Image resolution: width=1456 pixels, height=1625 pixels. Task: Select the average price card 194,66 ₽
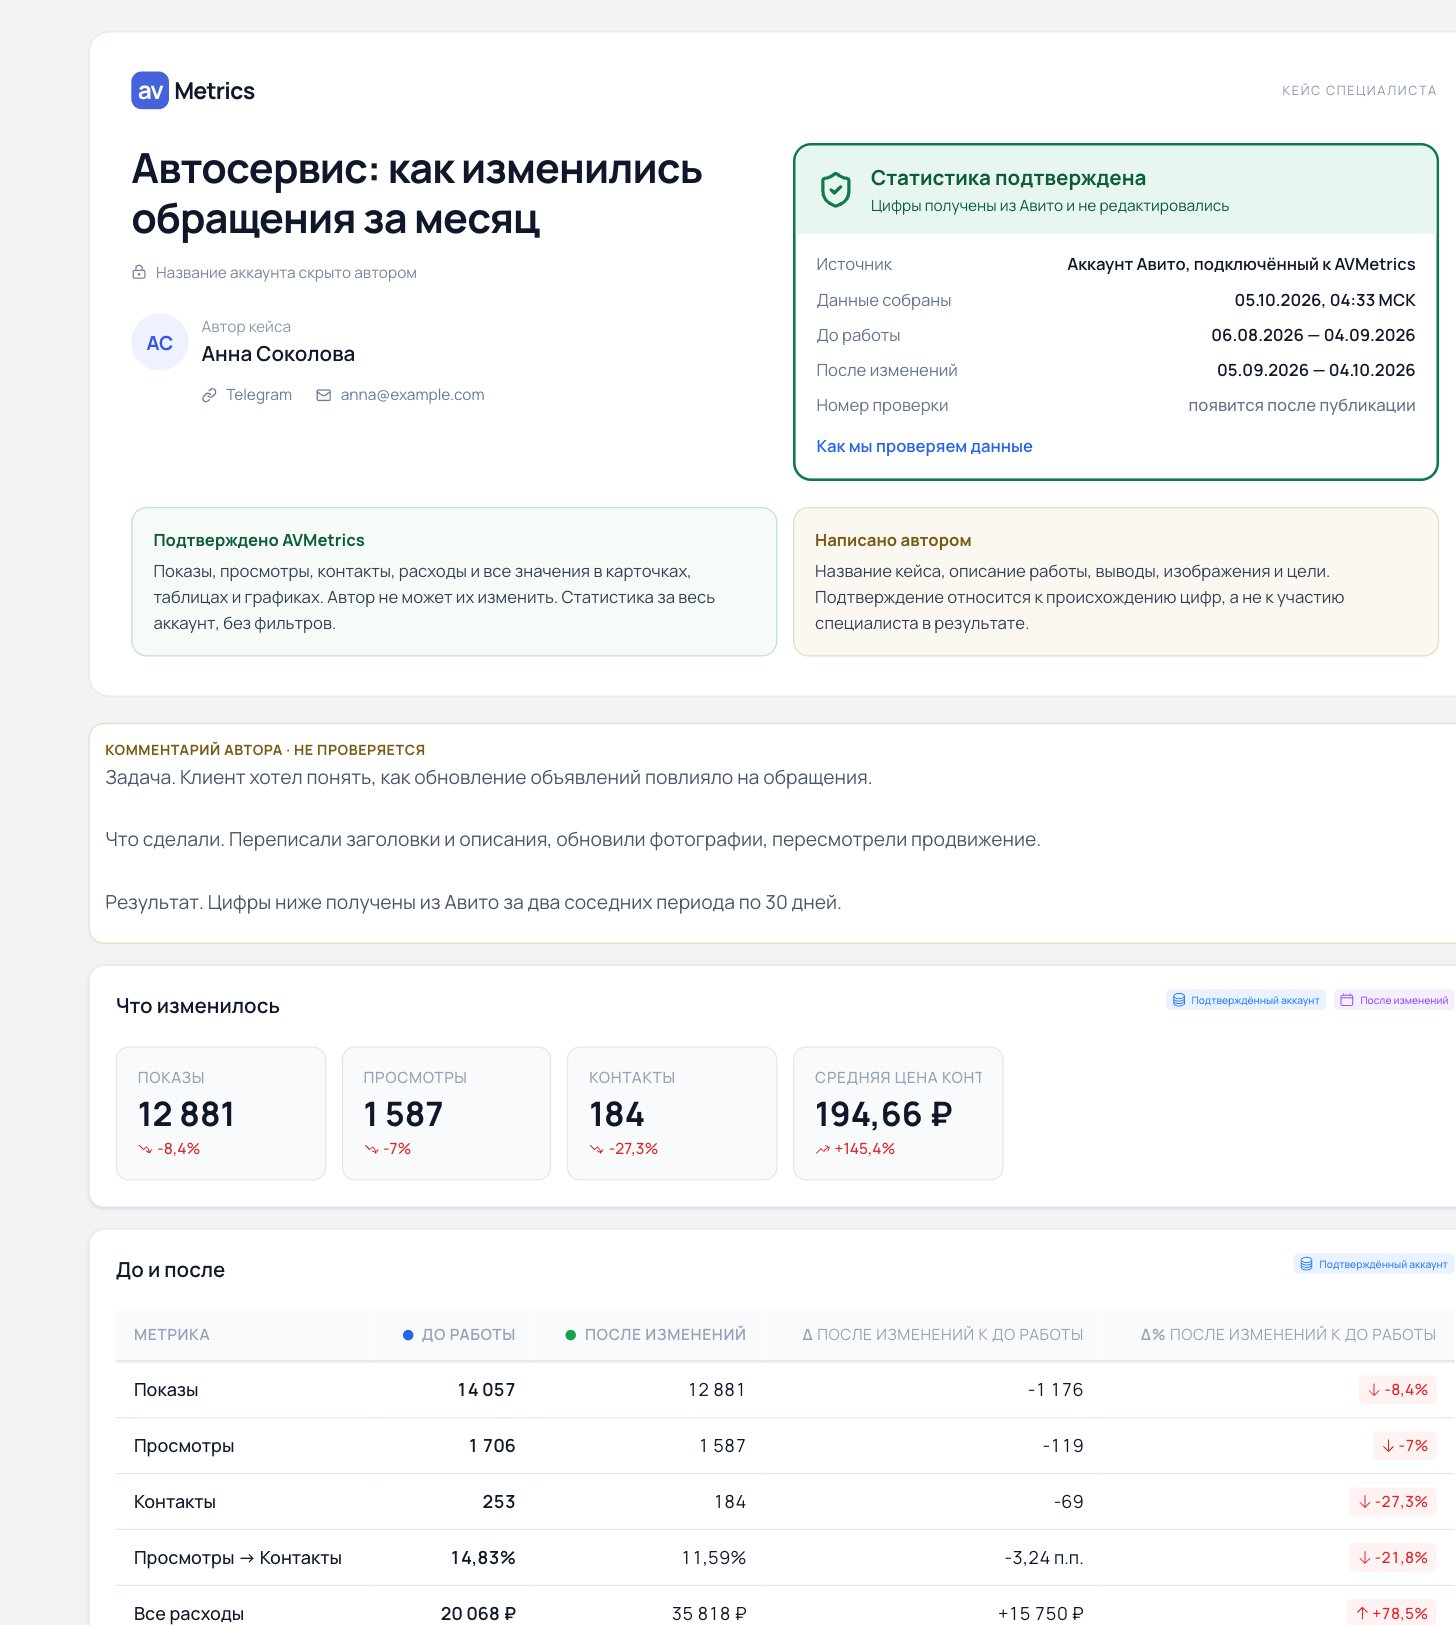[898, 1113]
